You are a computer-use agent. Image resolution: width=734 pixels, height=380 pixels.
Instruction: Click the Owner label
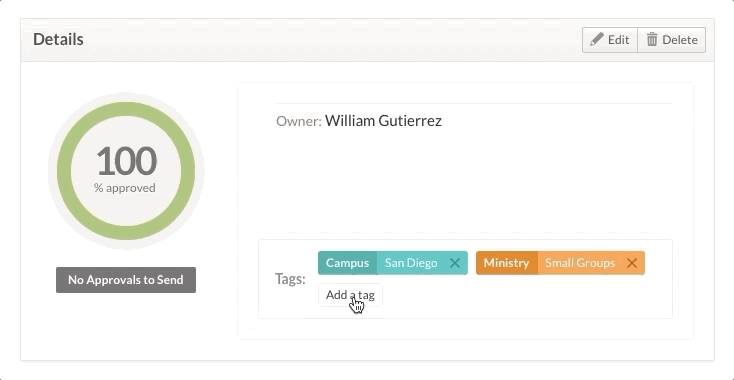[299, 121]
